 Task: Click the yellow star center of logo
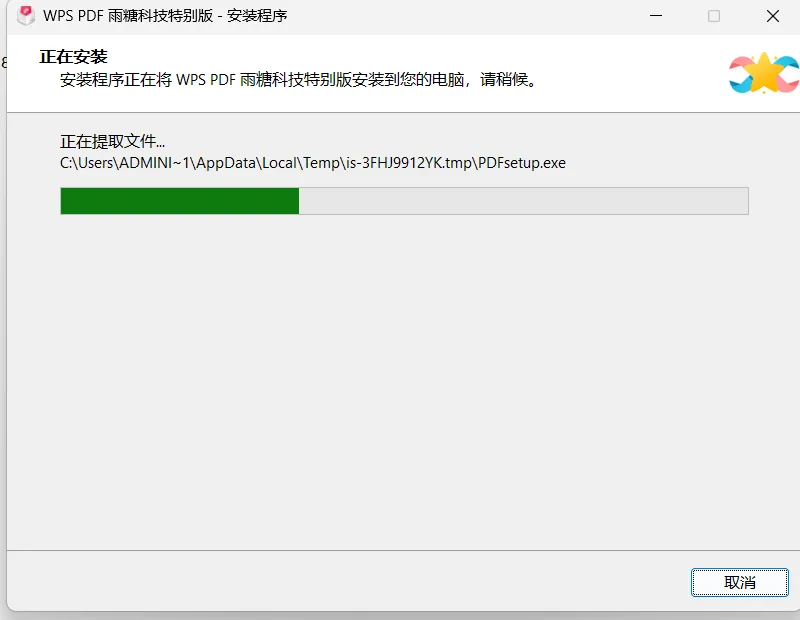(x=764, y=73)
